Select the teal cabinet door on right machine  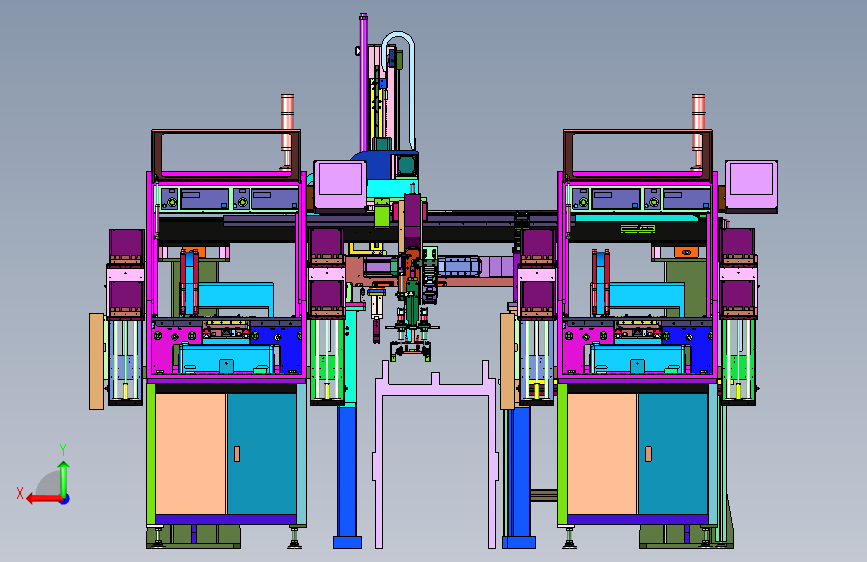point(673,454)
